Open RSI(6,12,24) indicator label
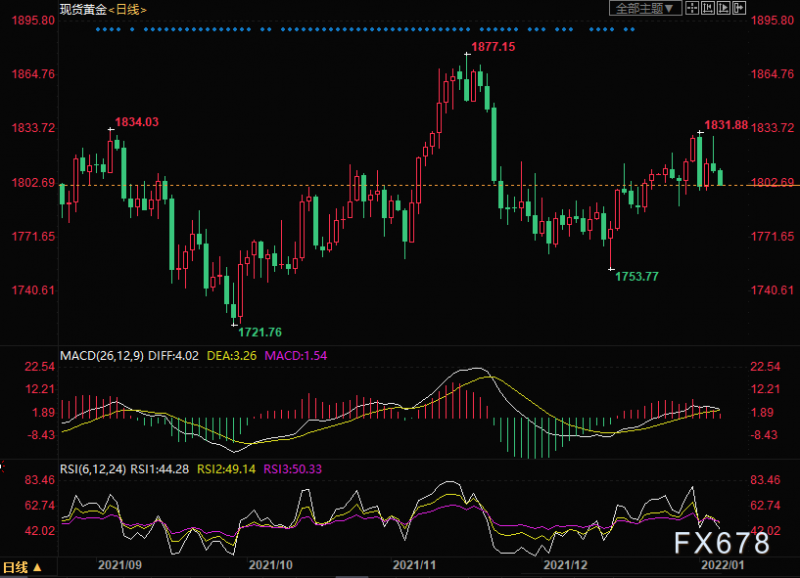This screenshot has height=578, width=800. (93, 469)
